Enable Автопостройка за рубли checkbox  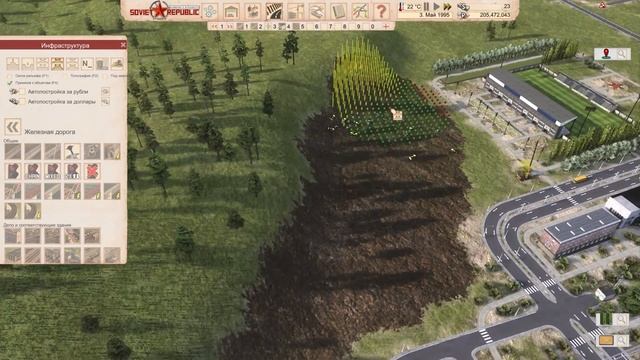22,92
